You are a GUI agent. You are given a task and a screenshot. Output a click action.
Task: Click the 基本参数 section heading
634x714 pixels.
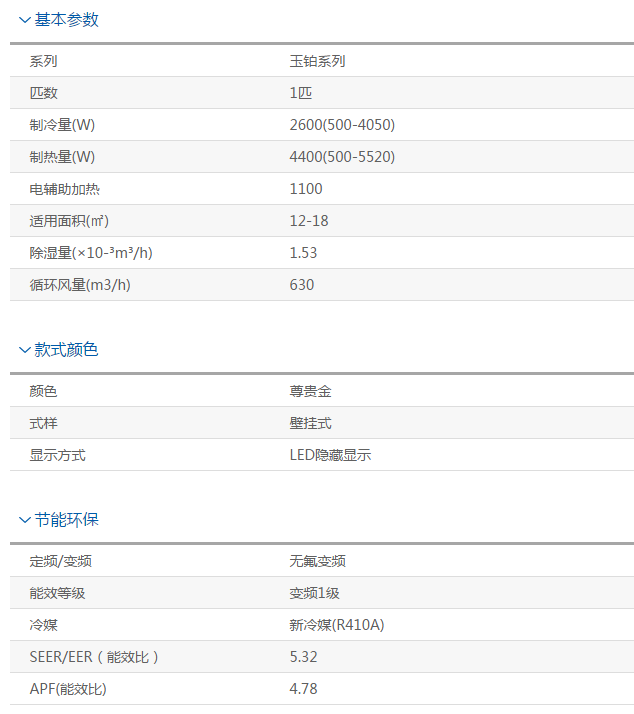click(66, 20)
